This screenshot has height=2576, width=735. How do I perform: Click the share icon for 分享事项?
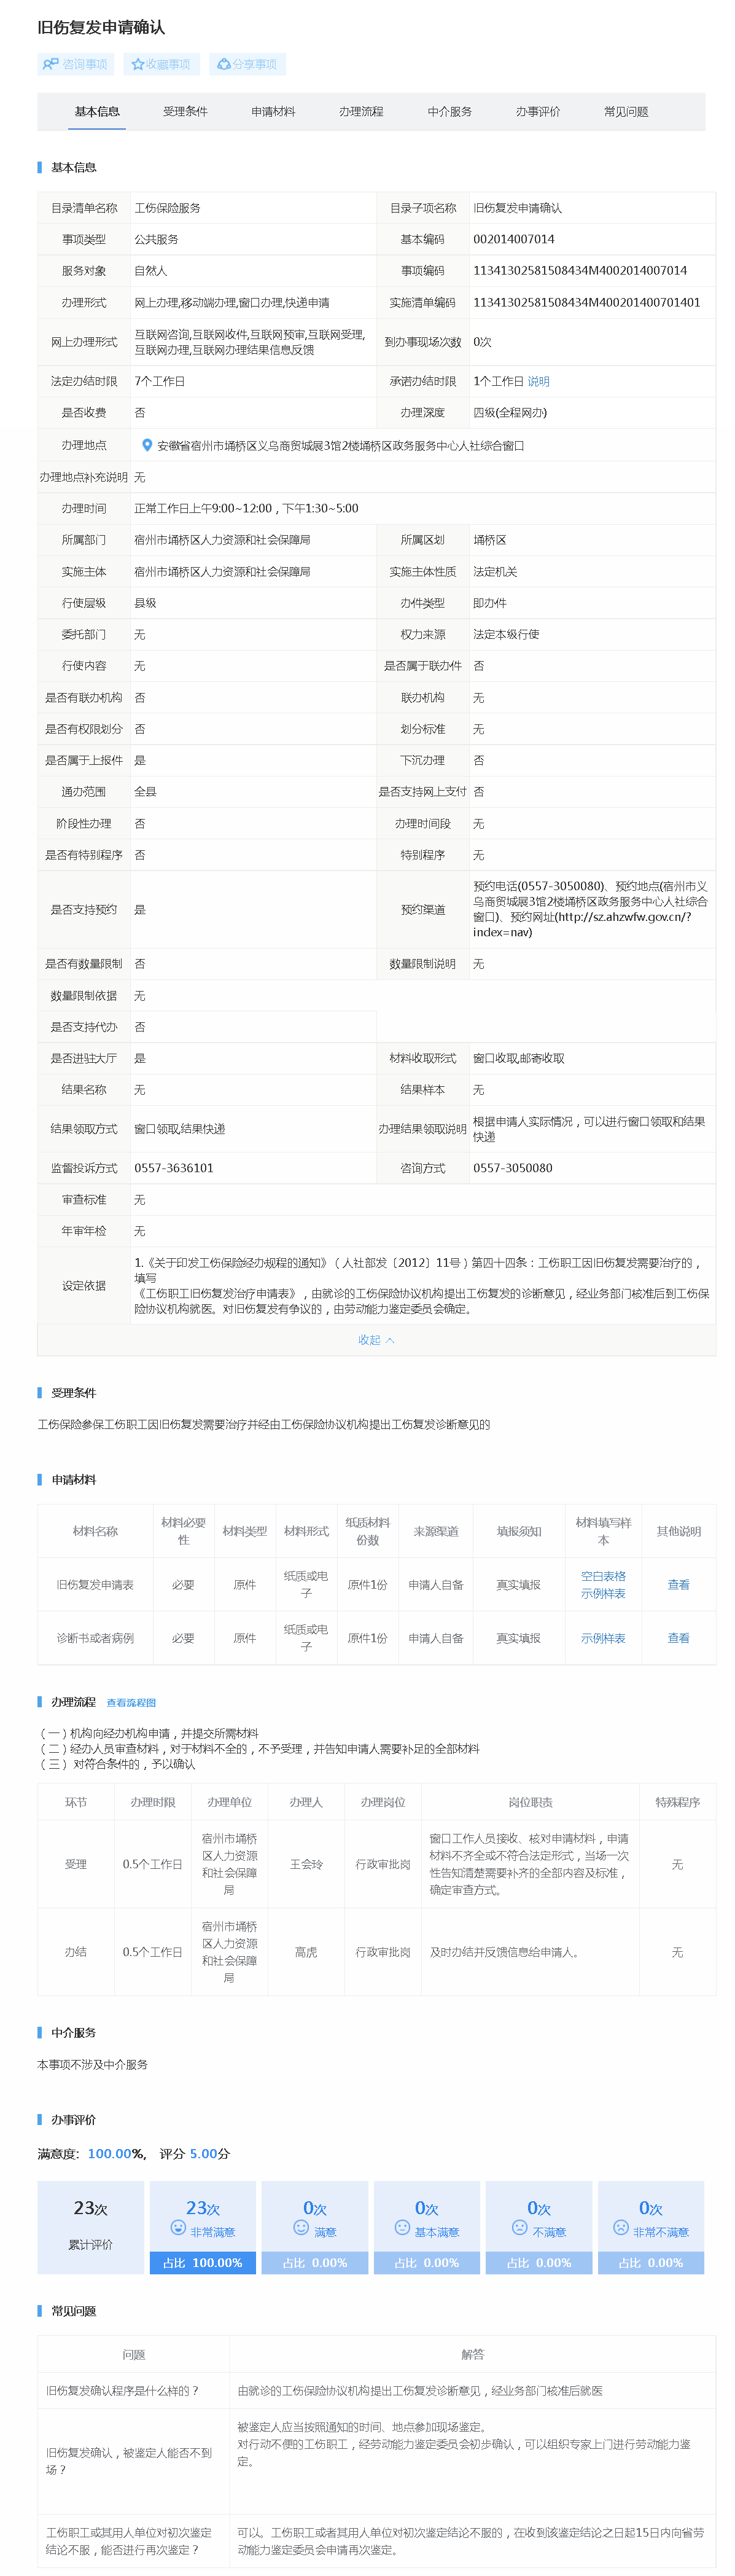tap(224, 64)
